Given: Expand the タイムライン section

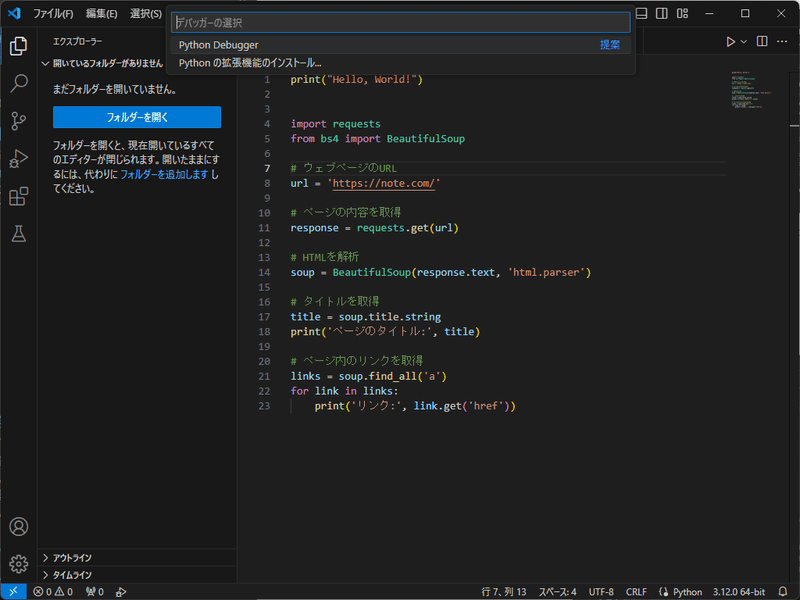Looking at the screenshot, I should pos(137,575).
